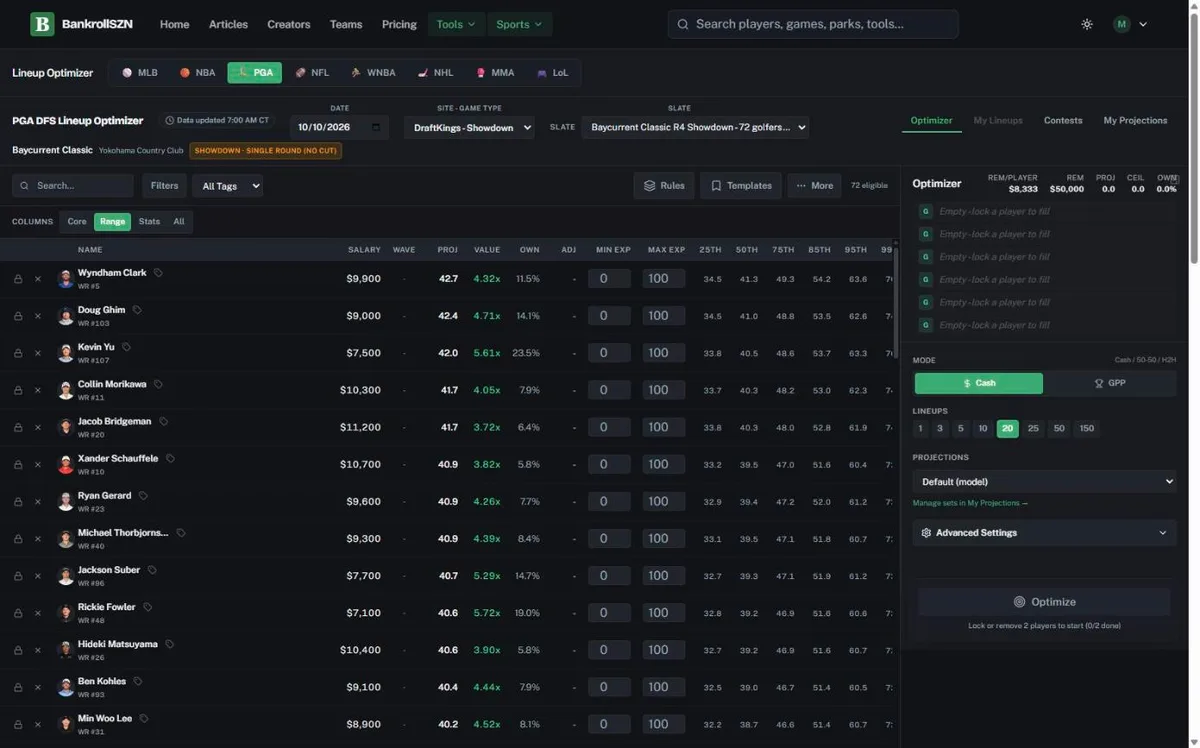Lock Michael Thorbjornsen with the lock icon
Screen dimensions: 1200x748
pyautogui.click(x=18, y=539)
